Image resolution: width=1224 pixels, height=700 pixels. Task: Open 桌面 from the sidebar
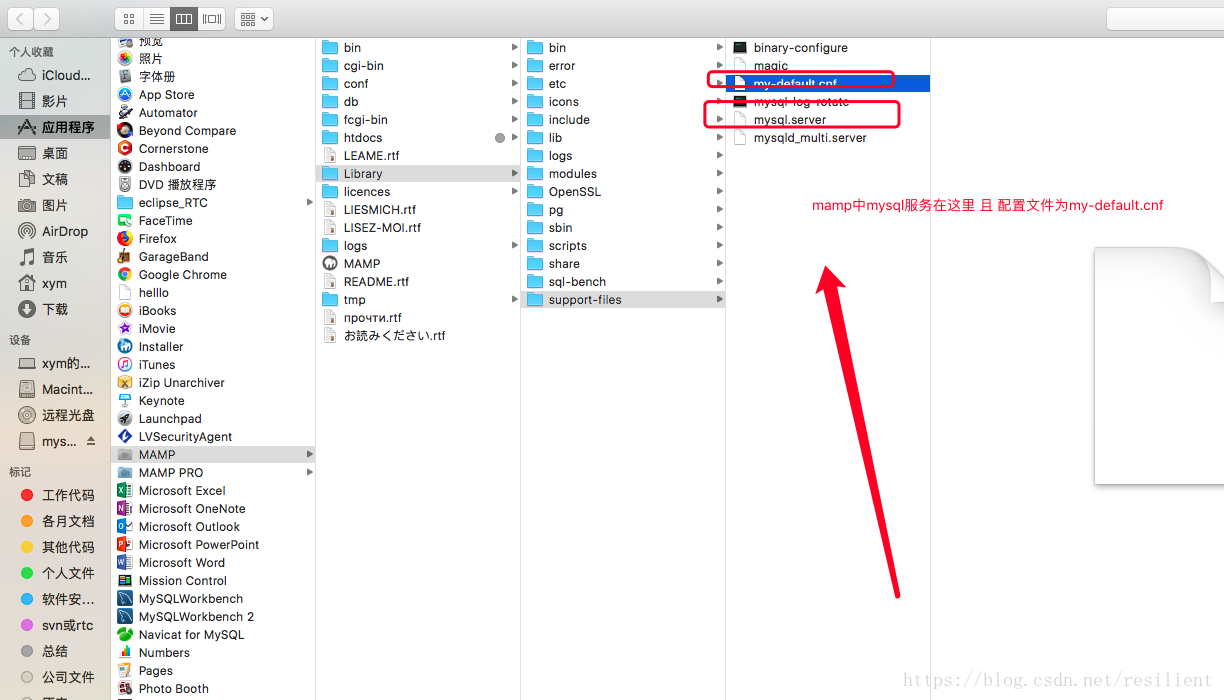click(55, 153)
